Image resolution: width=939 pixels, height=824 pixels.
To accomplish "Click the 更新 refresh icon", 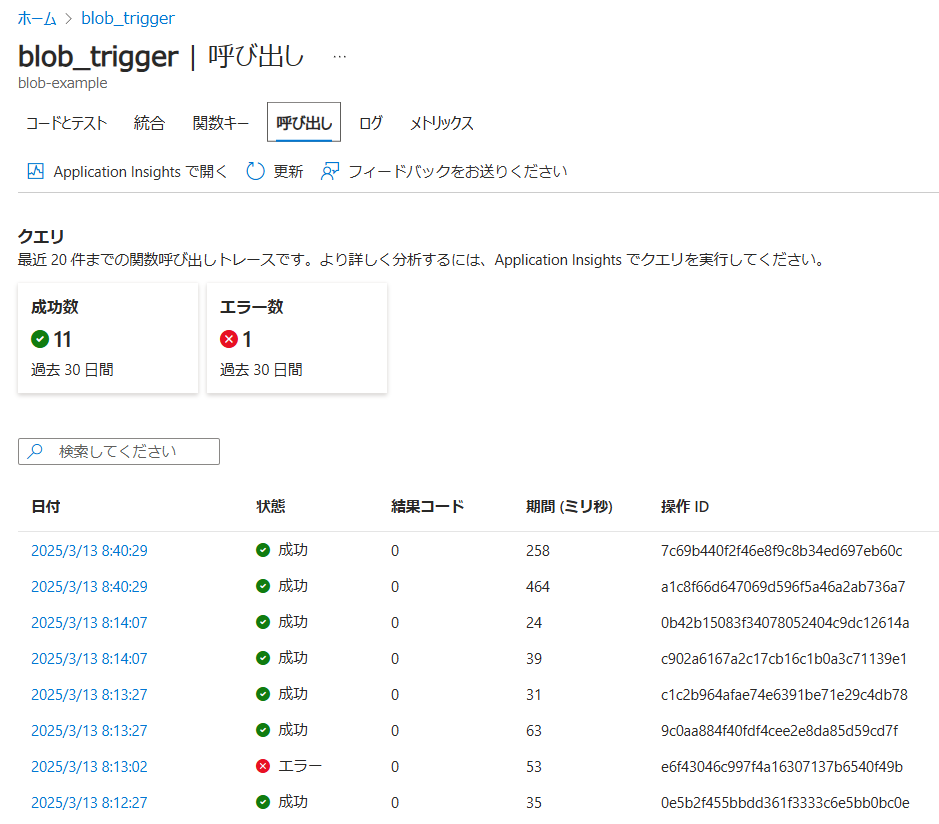I will 255,171.
